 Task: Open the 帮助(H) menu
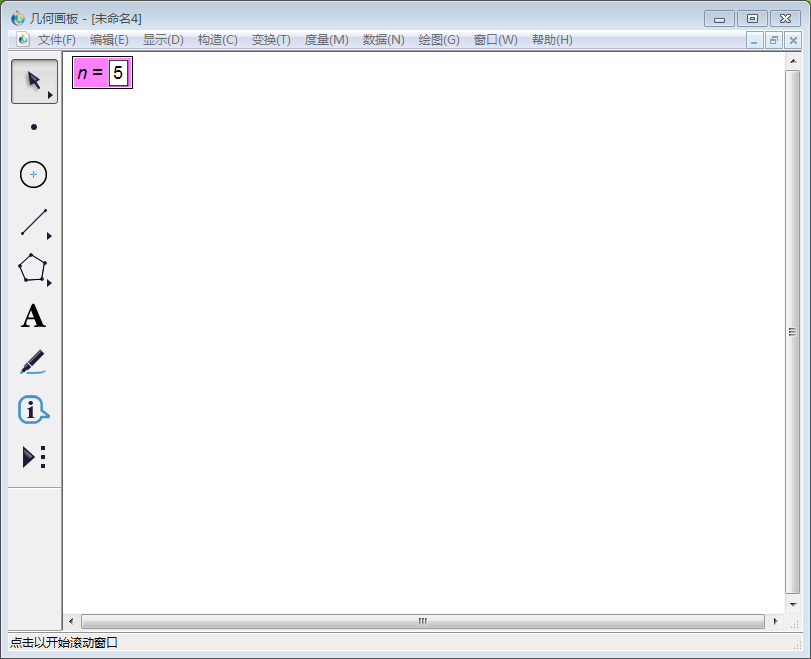pos(552,40)
